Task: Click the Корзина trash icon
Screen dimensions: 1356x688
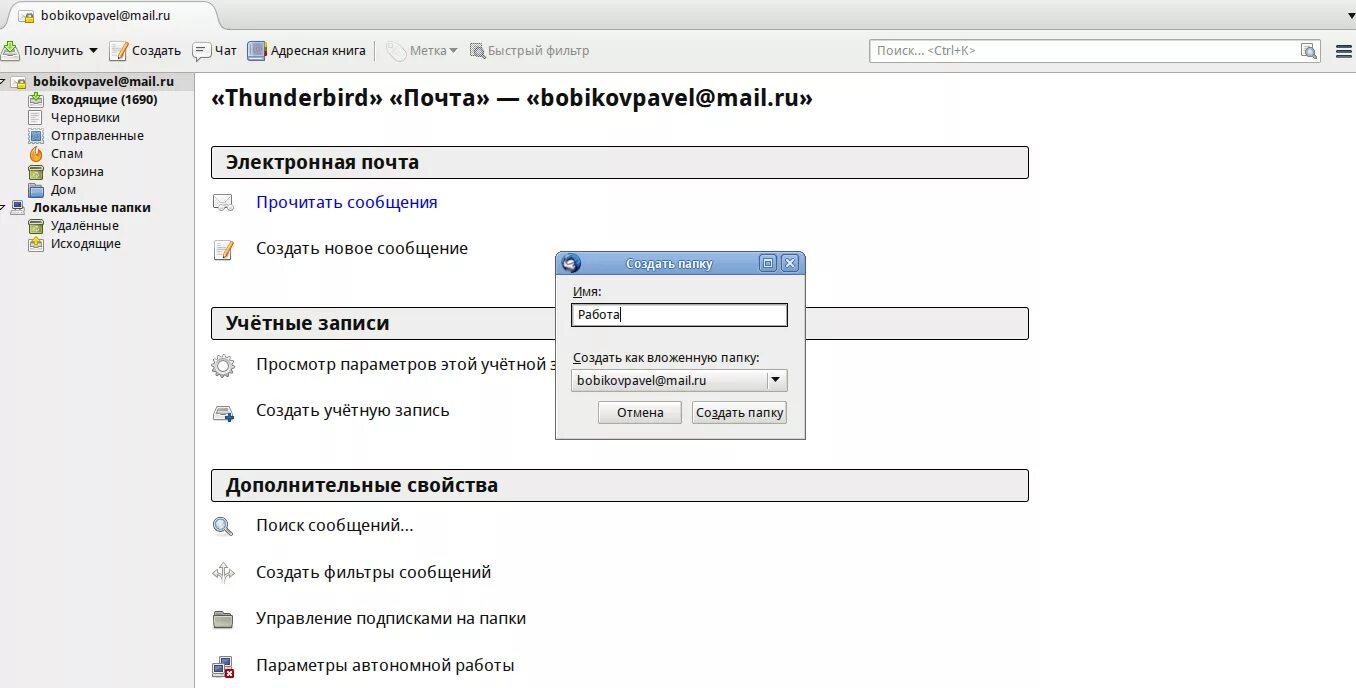Action: tap(36, 172)
